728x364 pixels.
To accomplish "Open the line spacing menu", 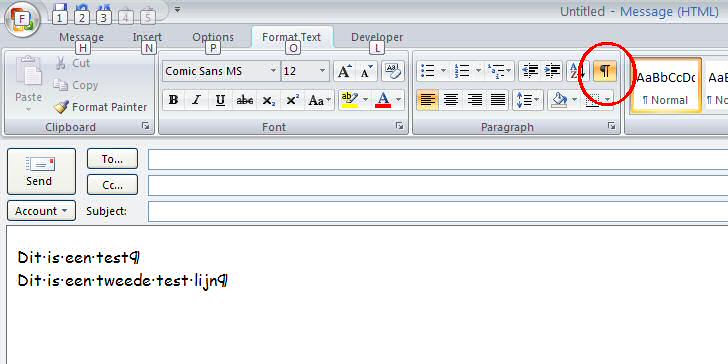I will [528, 100].
